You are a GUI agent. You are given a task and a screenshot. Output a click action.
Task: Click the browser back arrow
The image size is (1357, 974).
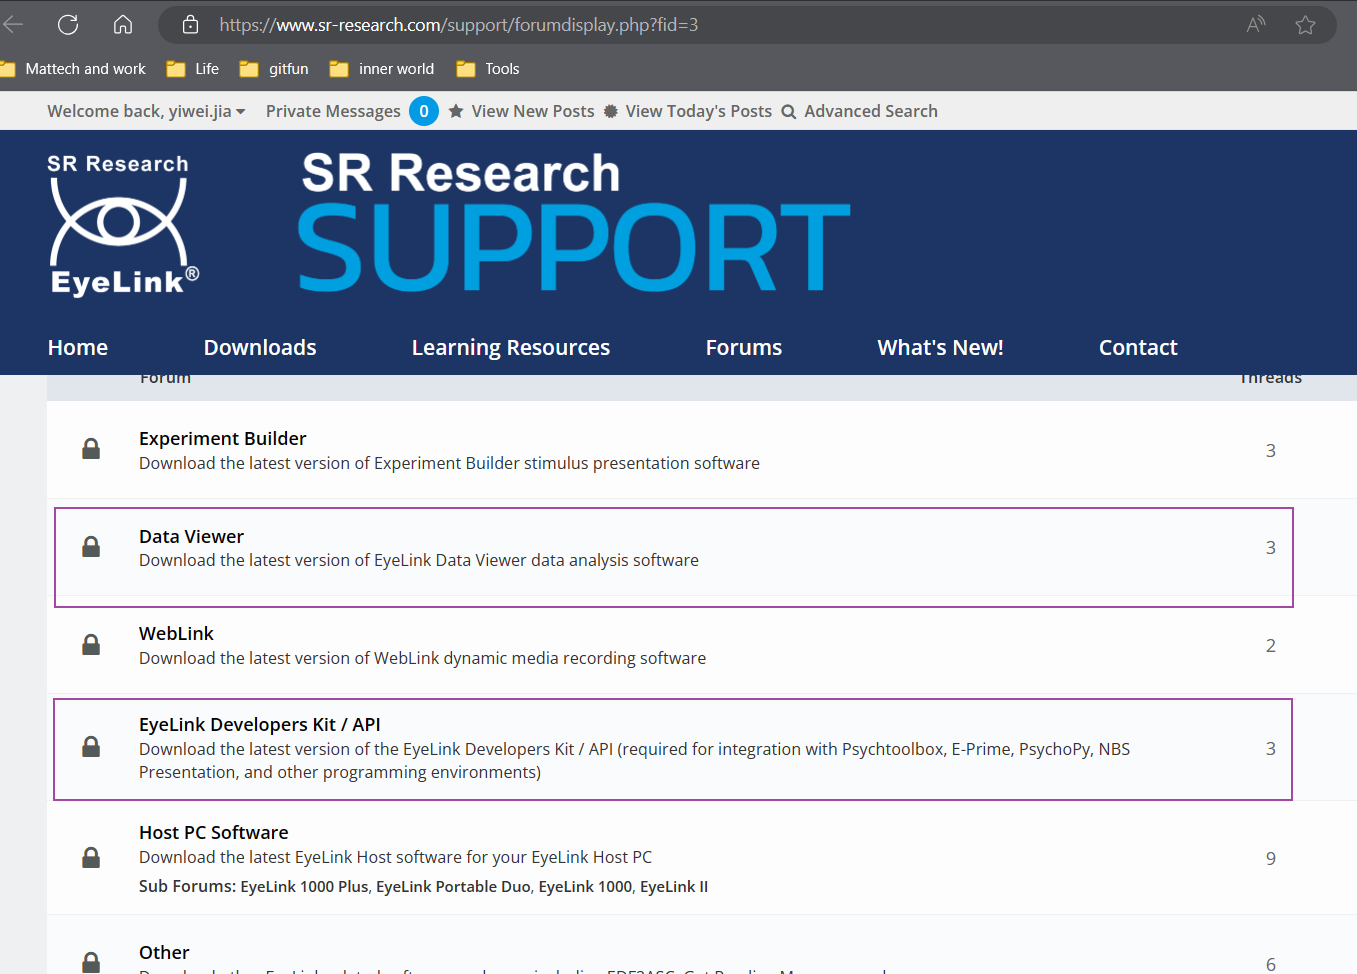(x=13, y=24)
